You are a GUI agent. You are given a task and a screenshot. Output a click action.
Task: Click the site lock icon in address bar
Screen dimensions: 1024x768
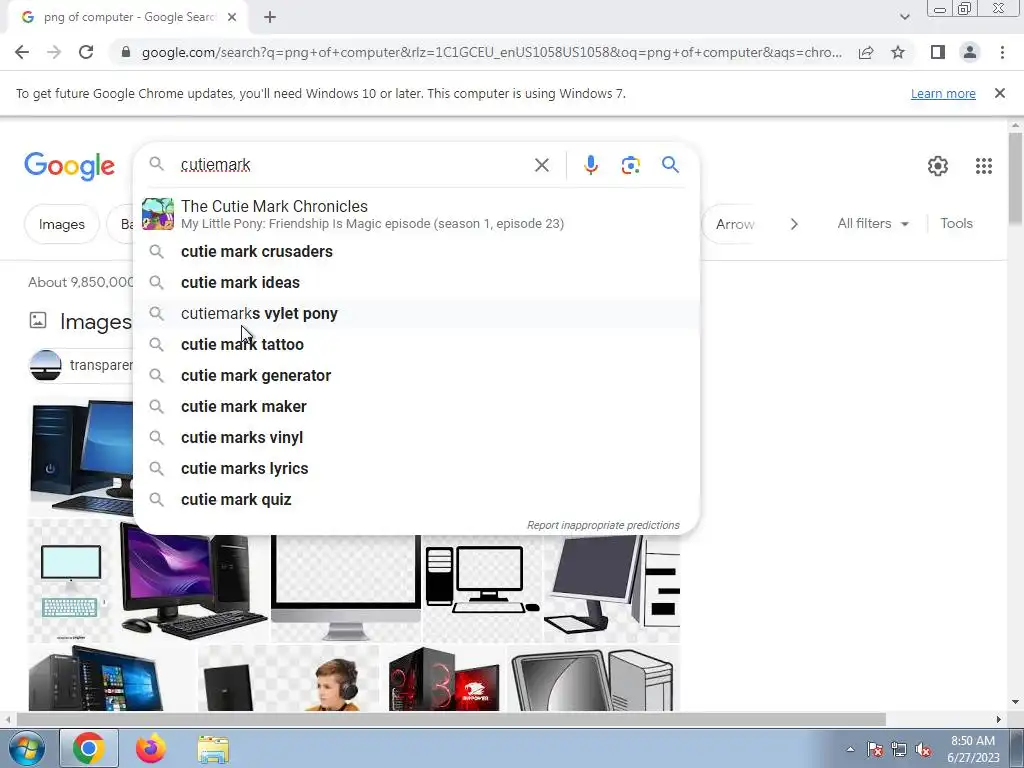coord(125,52)
